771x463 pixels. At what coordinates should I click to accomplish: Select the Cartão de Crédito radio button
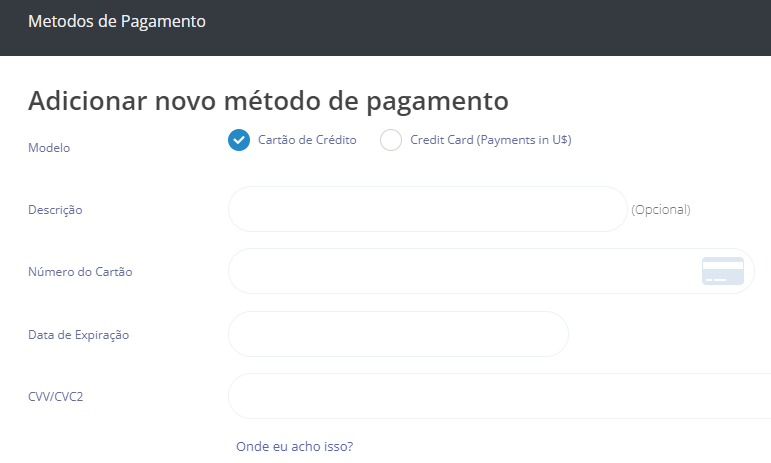(x=239, y=140)
